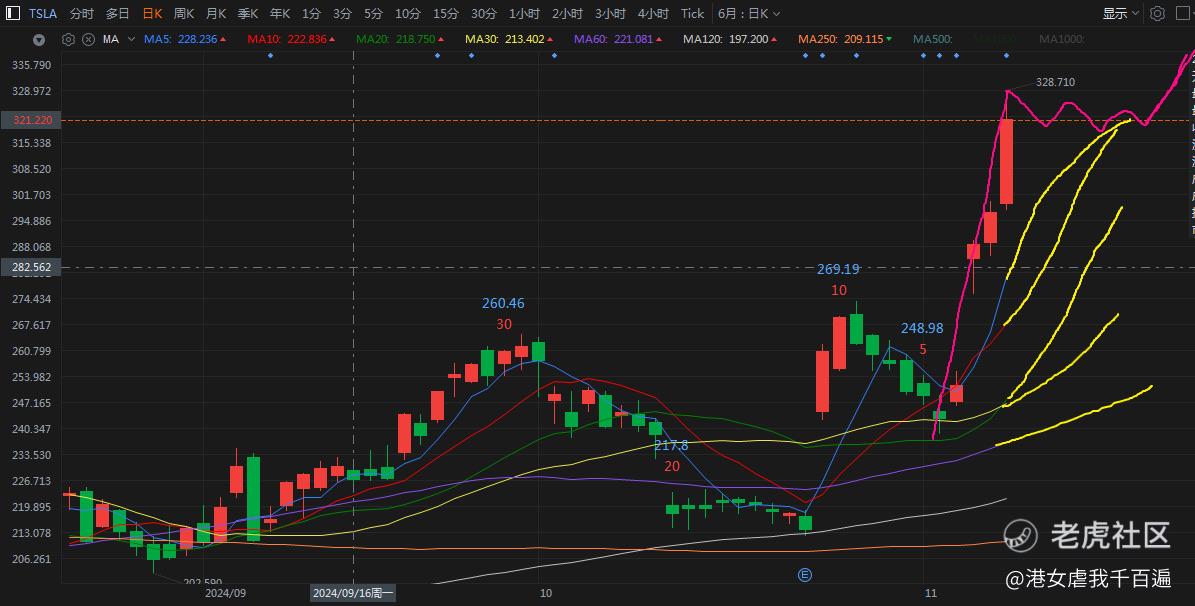Choose the 10分 interval
Screen dimensions: 1195x606
click(x=408, y=14)
